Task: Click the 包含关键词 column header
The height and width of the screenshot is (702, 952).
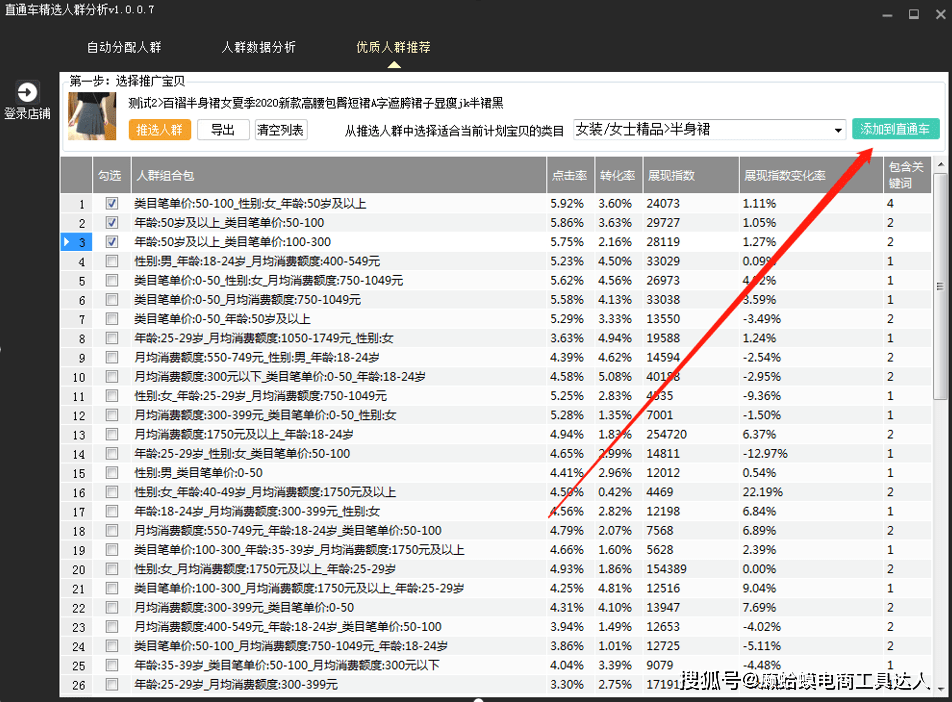Action: 906,176
